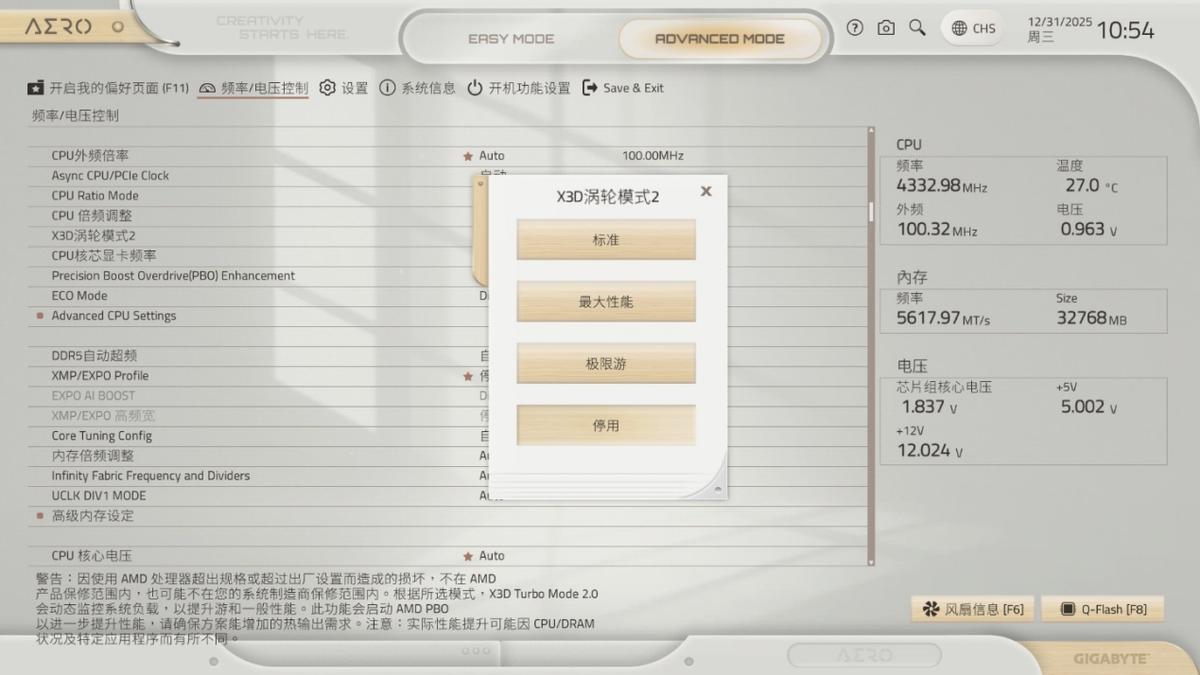Screen dimensions: 1200x675
Task: Click the 10:54 clock display
Action: 1125,31
